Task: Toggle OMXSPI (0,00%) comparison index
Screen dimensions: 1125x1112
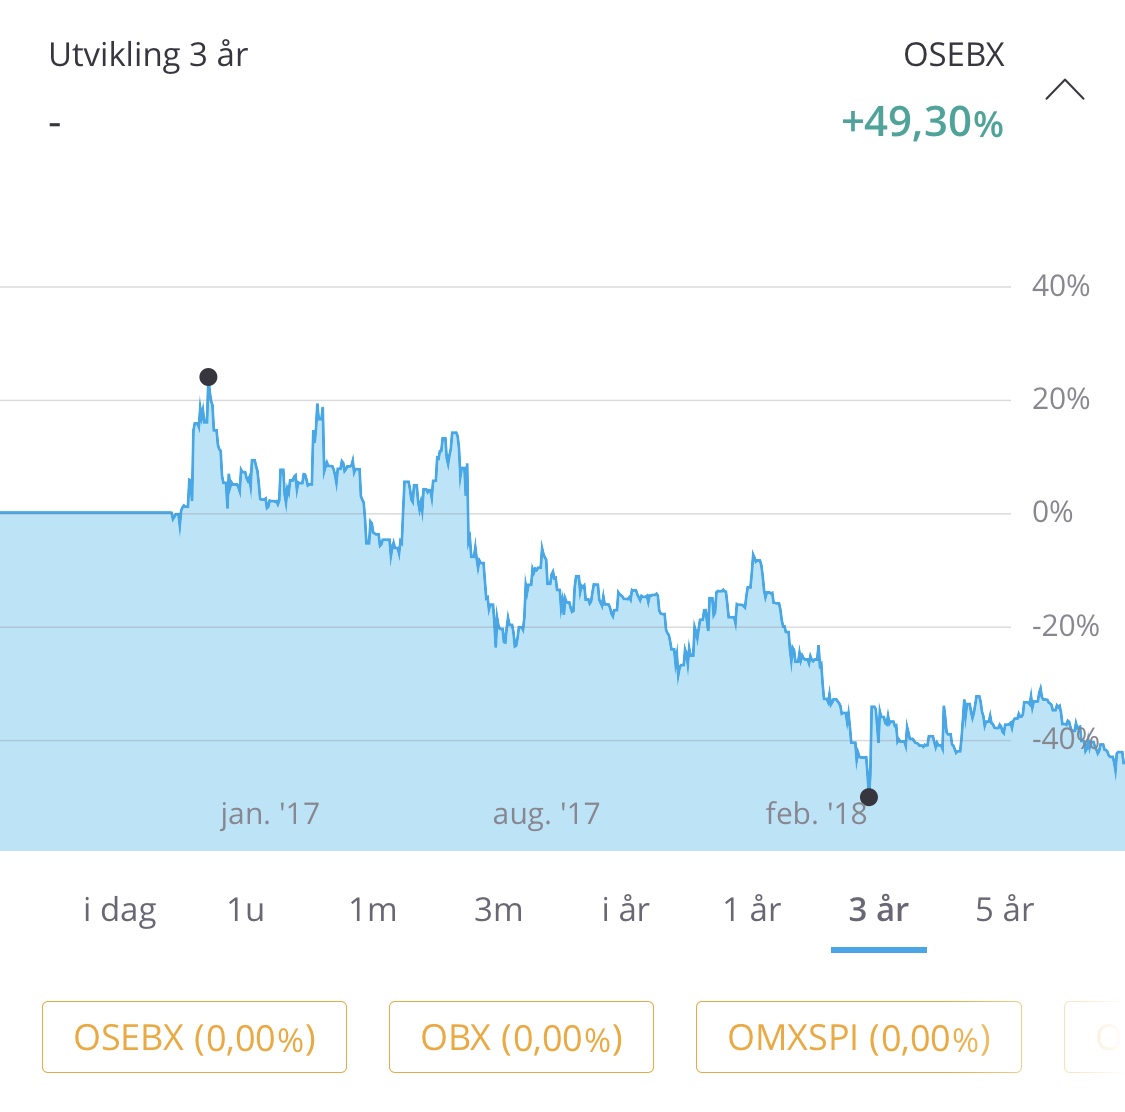Action: [859, 1037]
